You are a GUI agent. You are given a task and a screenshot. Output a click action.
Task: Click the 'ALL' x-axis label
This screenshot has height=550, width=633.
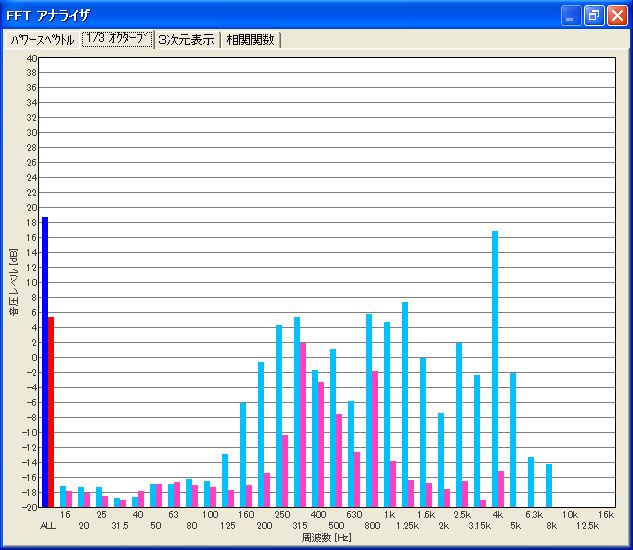(48, 526)
